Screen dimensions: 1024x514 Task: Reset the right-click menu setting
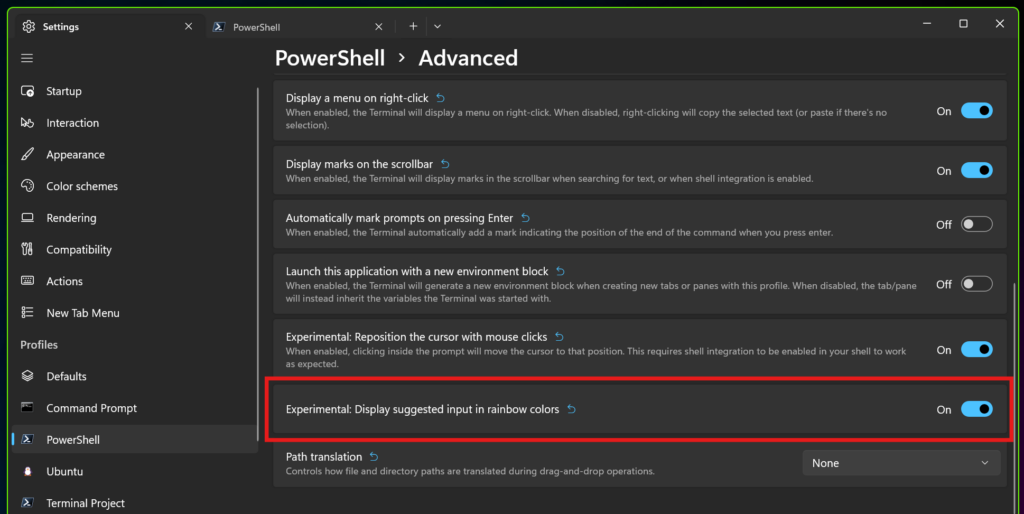(x=441, y=98)
